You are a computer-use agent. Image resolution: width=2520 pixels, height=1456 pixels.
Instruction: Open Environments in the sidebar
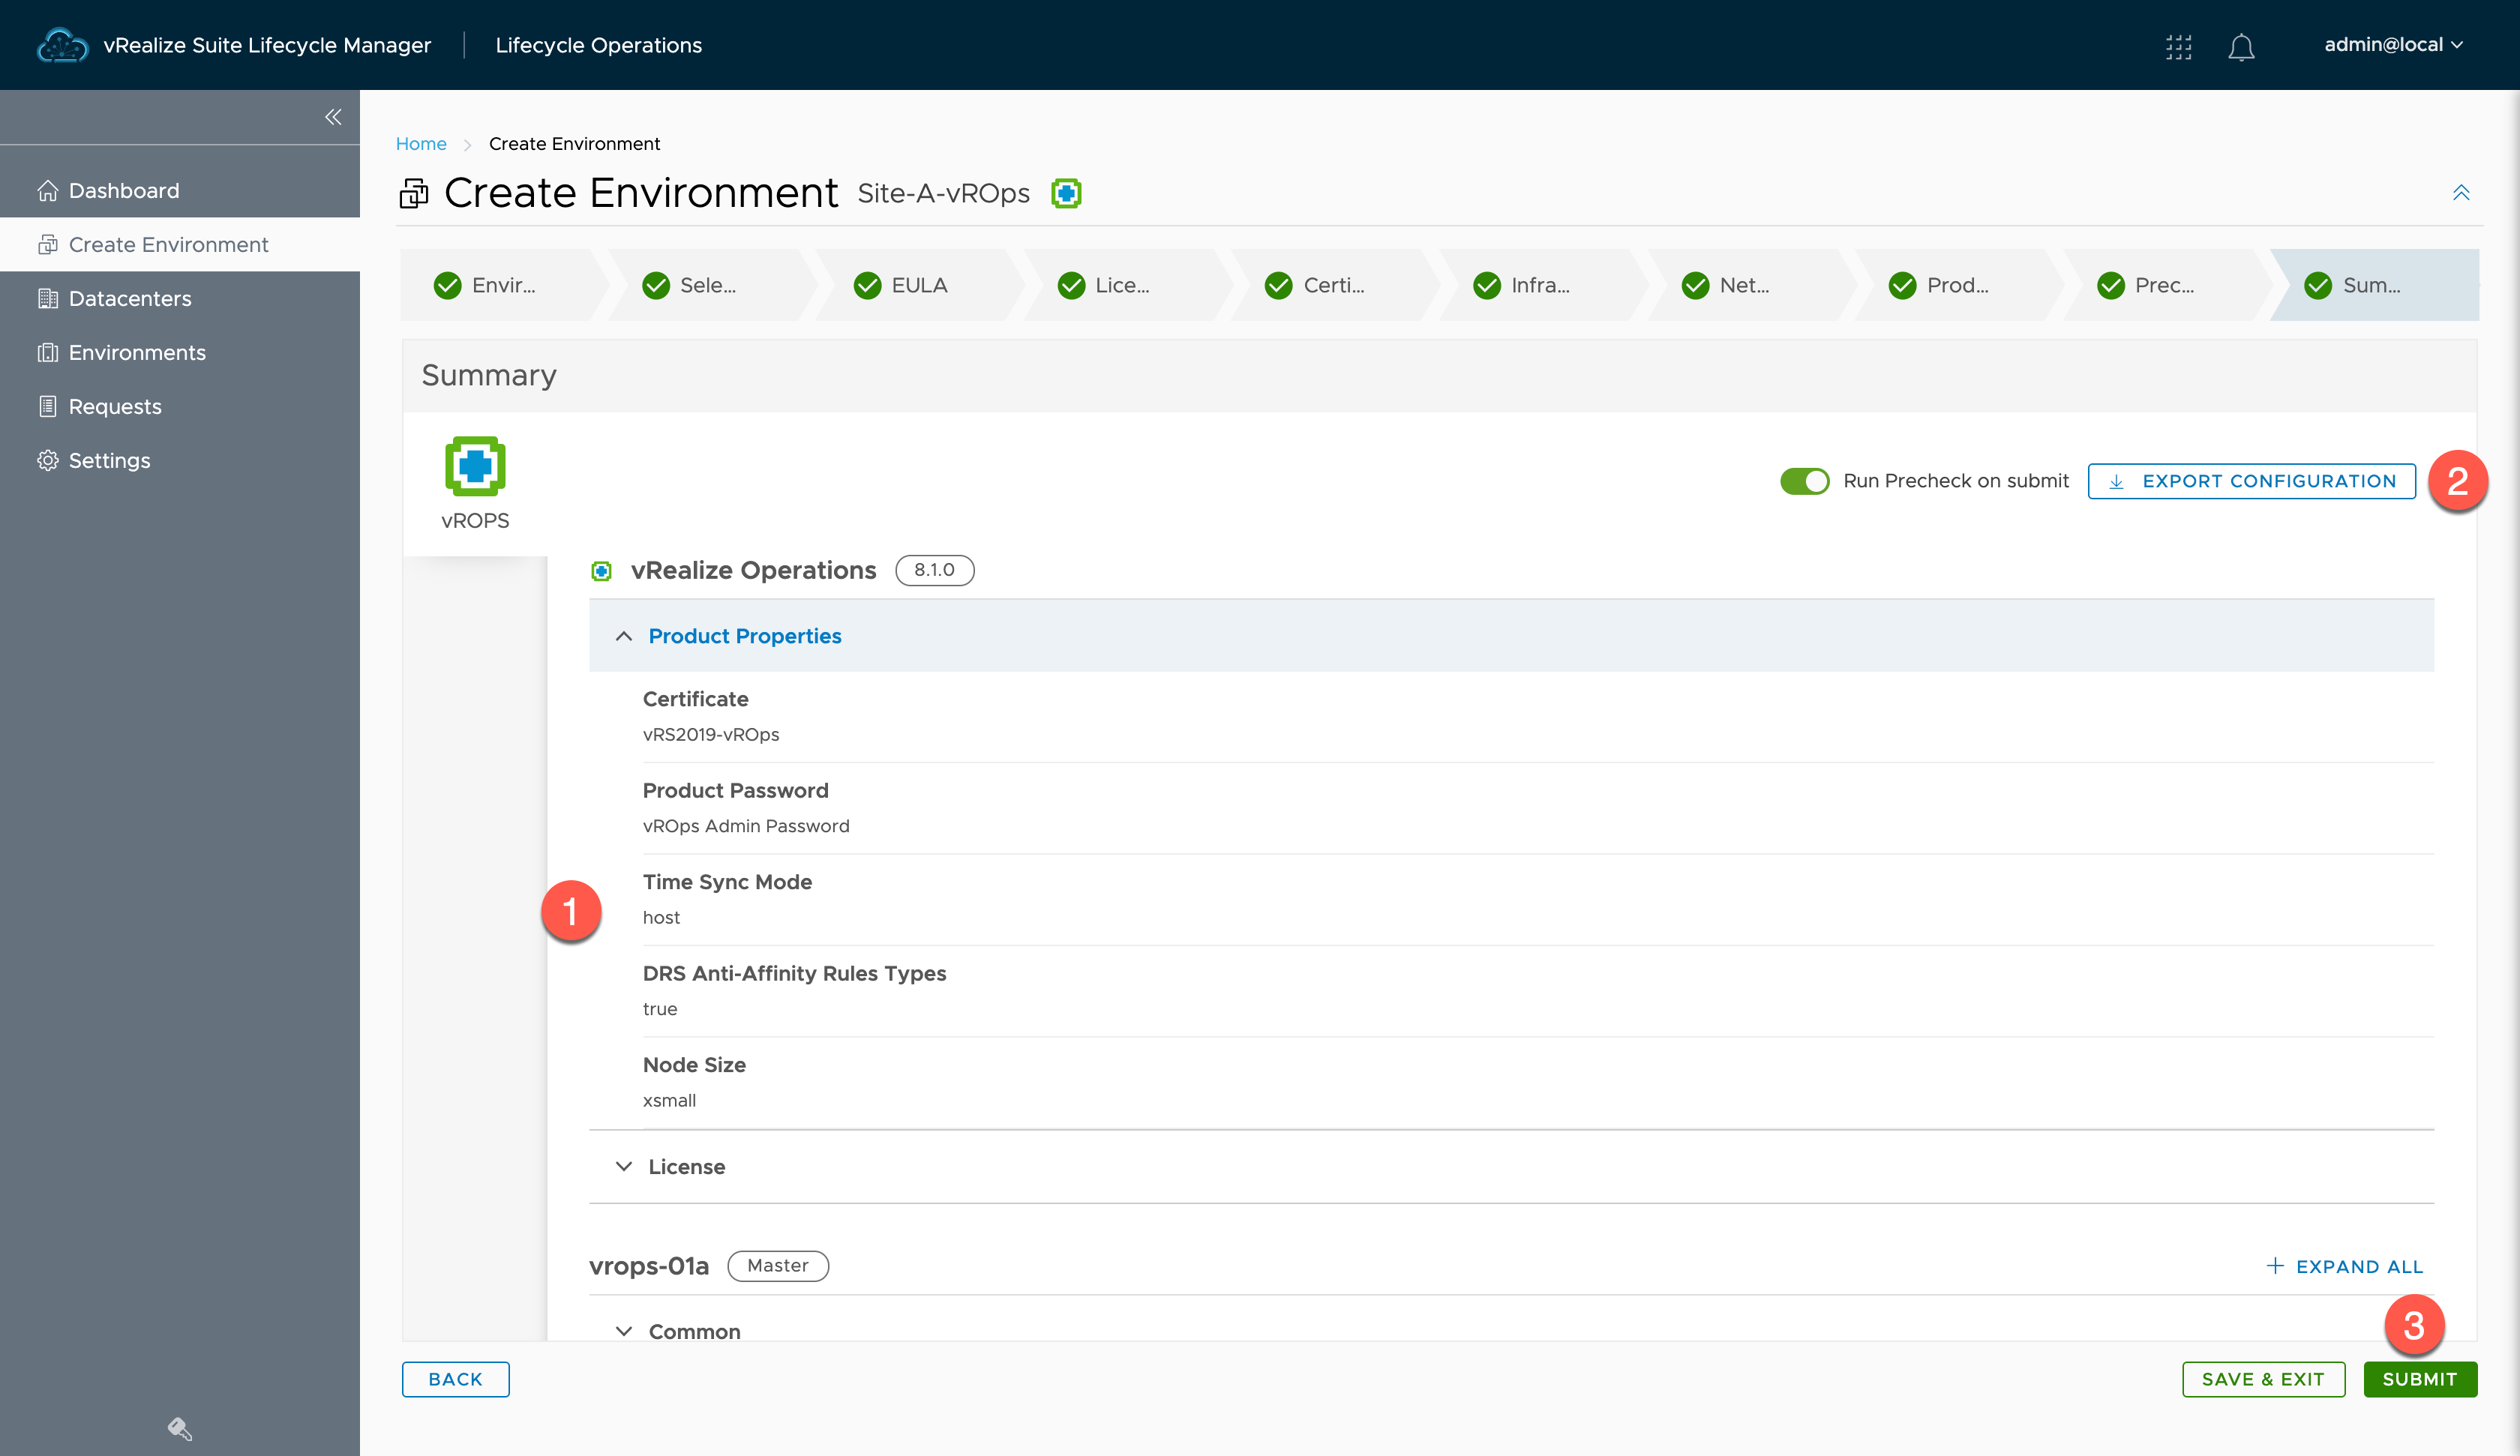[x=180, y=352]
